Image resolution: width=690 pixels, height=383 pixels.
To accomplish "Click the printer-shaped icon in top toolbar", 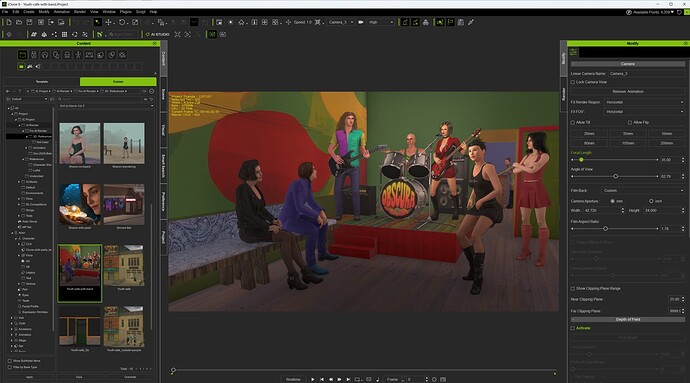I will (426, 22).
